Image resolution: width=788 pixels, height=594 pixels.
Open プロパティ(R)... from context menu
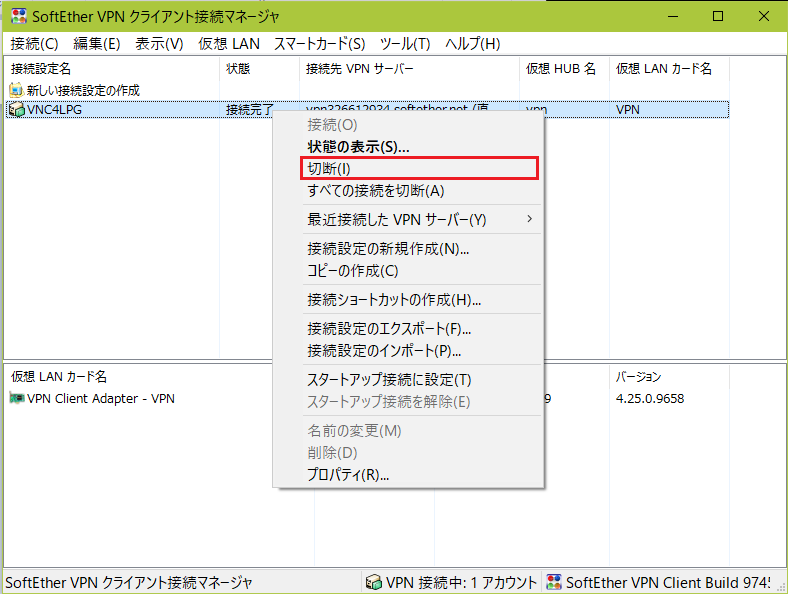coord(408,474)
